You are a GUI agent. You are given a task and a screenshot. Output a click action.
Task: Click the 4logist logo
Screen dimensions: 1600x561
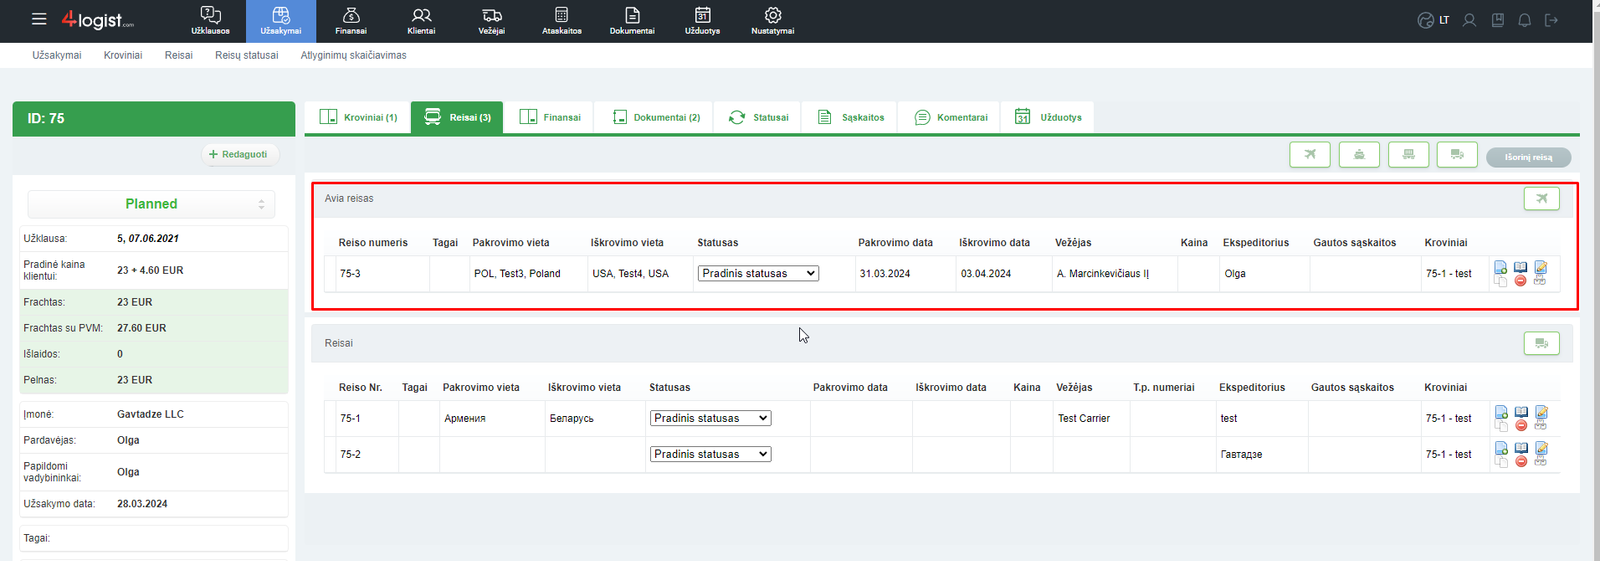pos(97,20)
